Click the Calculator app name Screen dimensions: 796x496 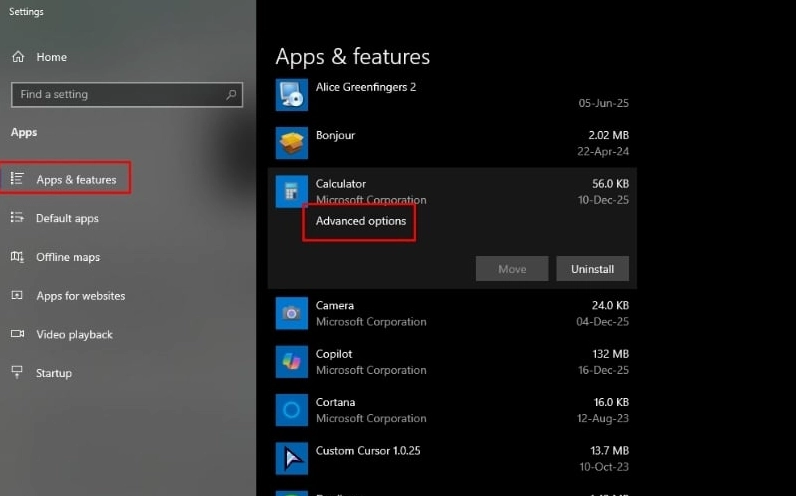(341, 183)
